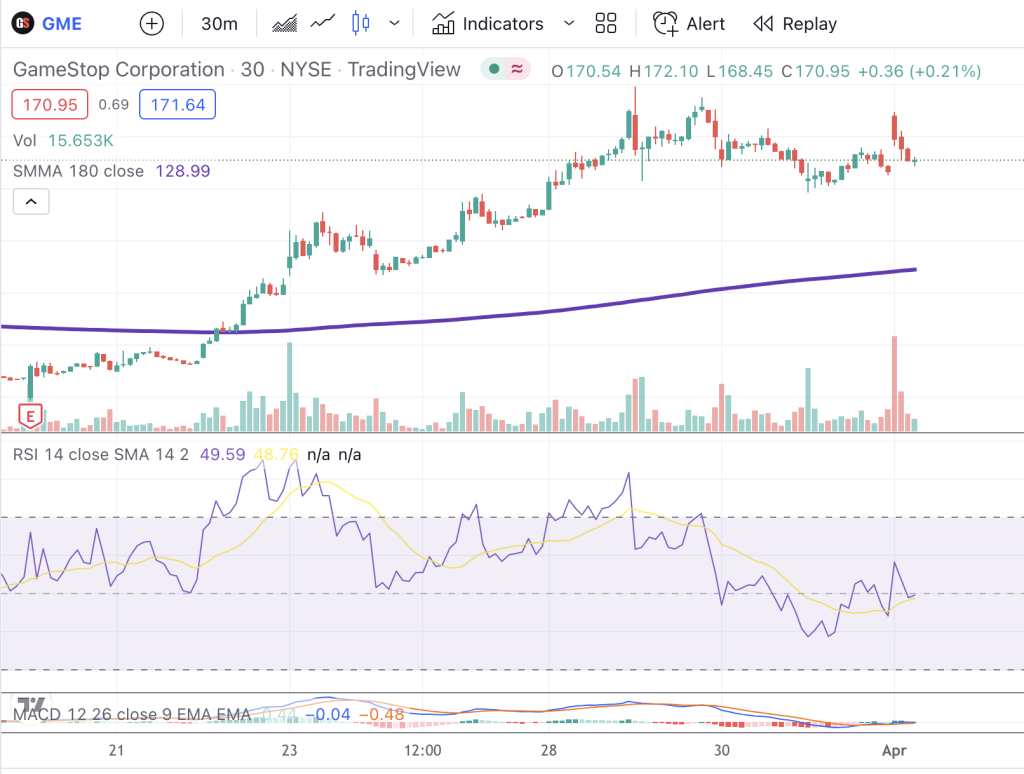
Task: Click the volume value 15.653K
Action: pos(81,140)
